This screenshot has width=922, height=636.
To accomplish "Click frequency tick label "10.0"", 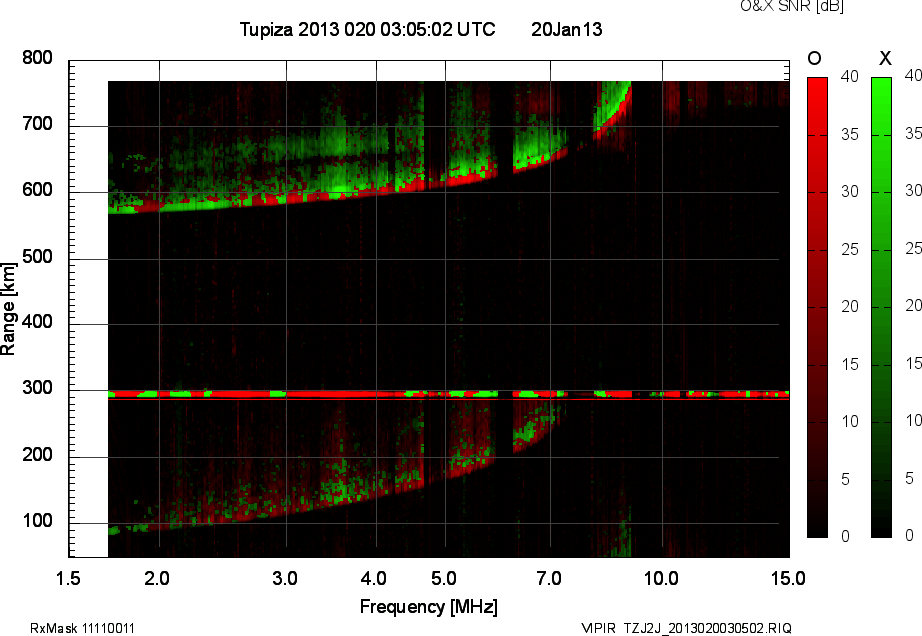I will (x=662, y=578).
